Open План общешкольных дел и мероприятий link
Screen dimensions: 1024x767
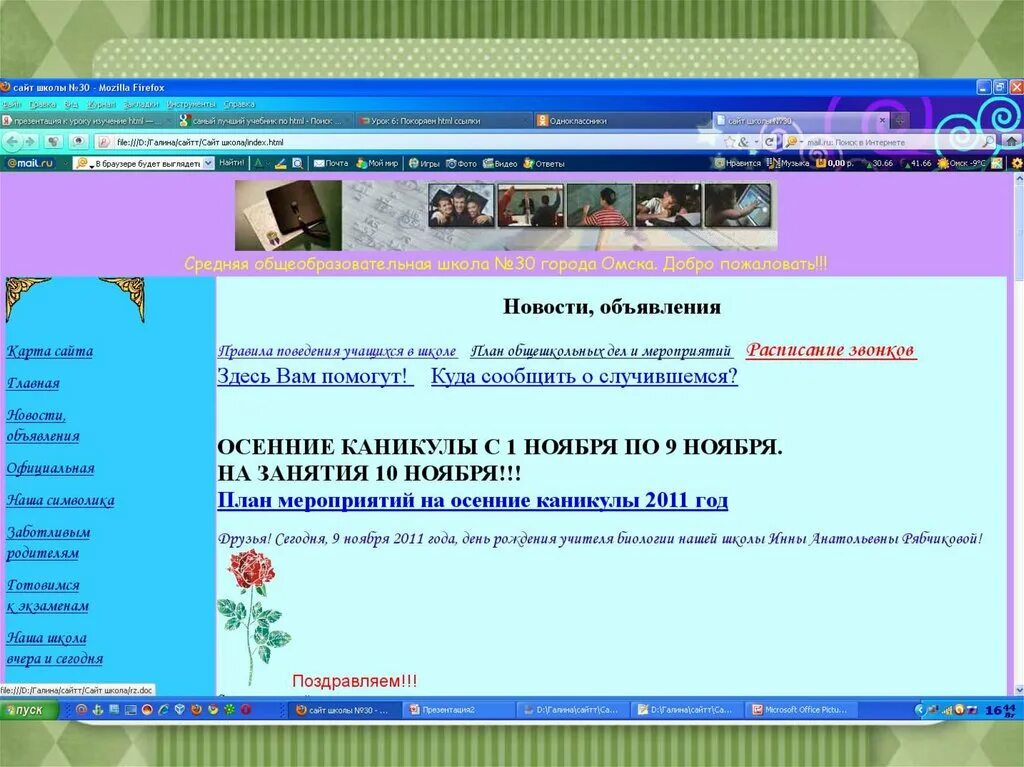[x=601, y=351]
